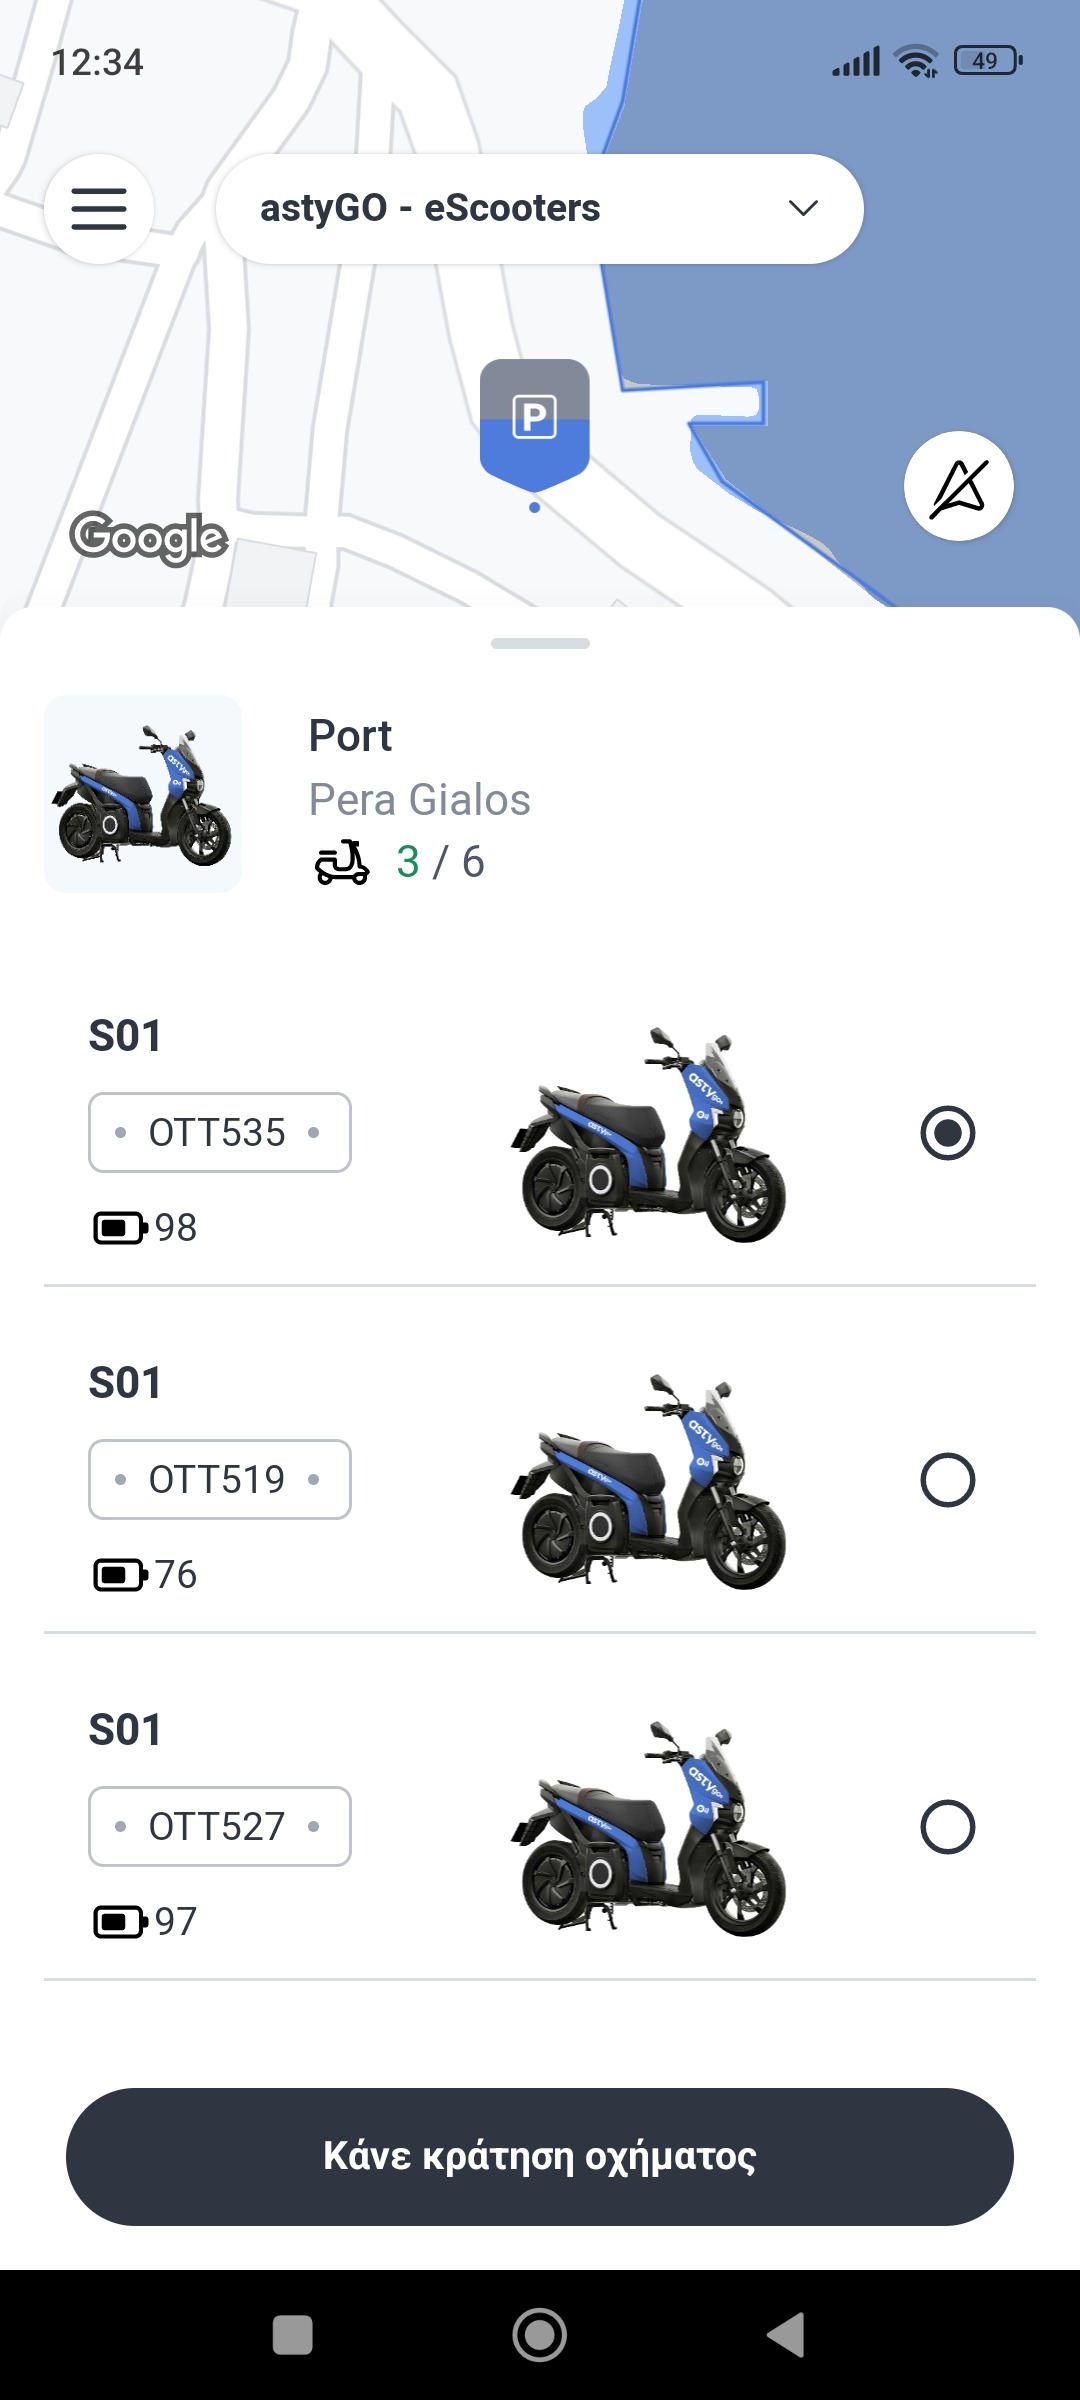Tap the OTT535 license plate label
This screenshot has height=2400, width=1080.
click(219, 1133)
